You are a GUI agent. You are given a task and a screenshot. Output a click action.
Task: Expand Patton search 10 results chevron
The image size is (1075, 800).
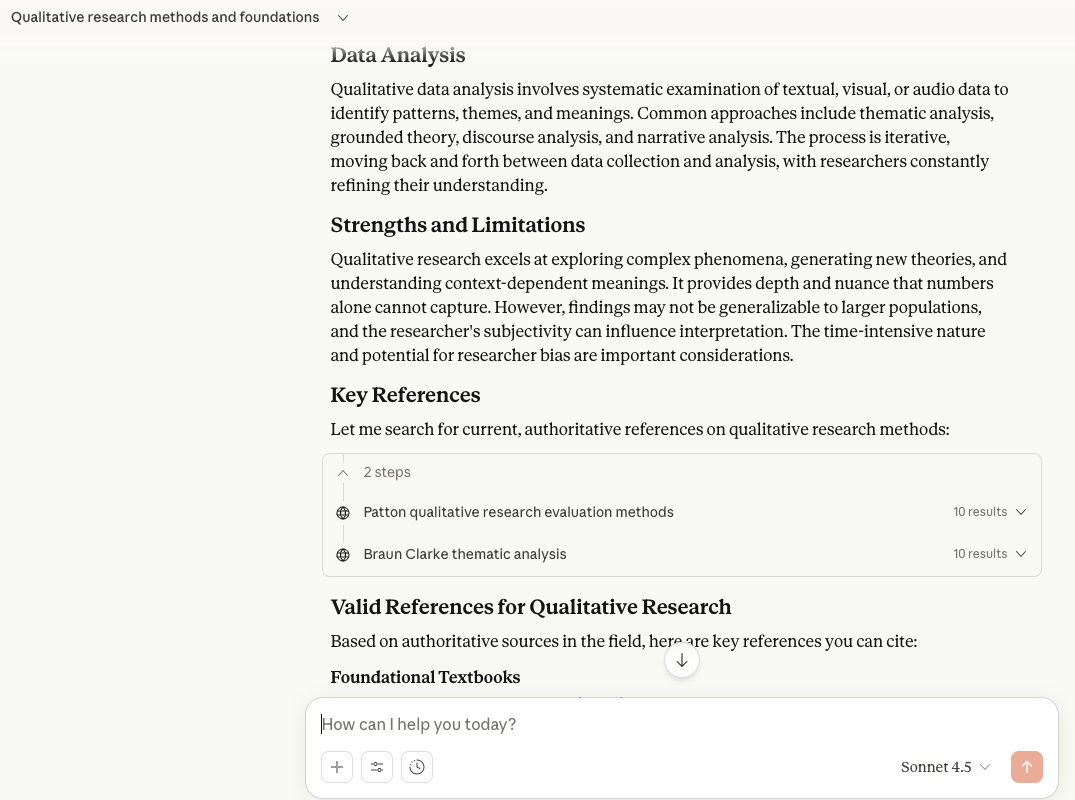point(1021,512)
